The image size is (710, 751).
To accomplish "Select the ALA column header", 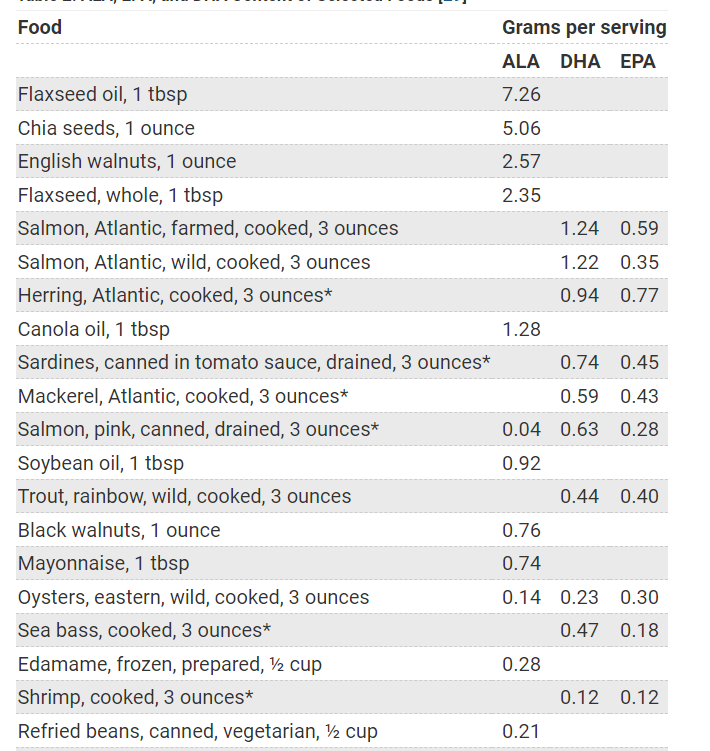I will 520,61.
